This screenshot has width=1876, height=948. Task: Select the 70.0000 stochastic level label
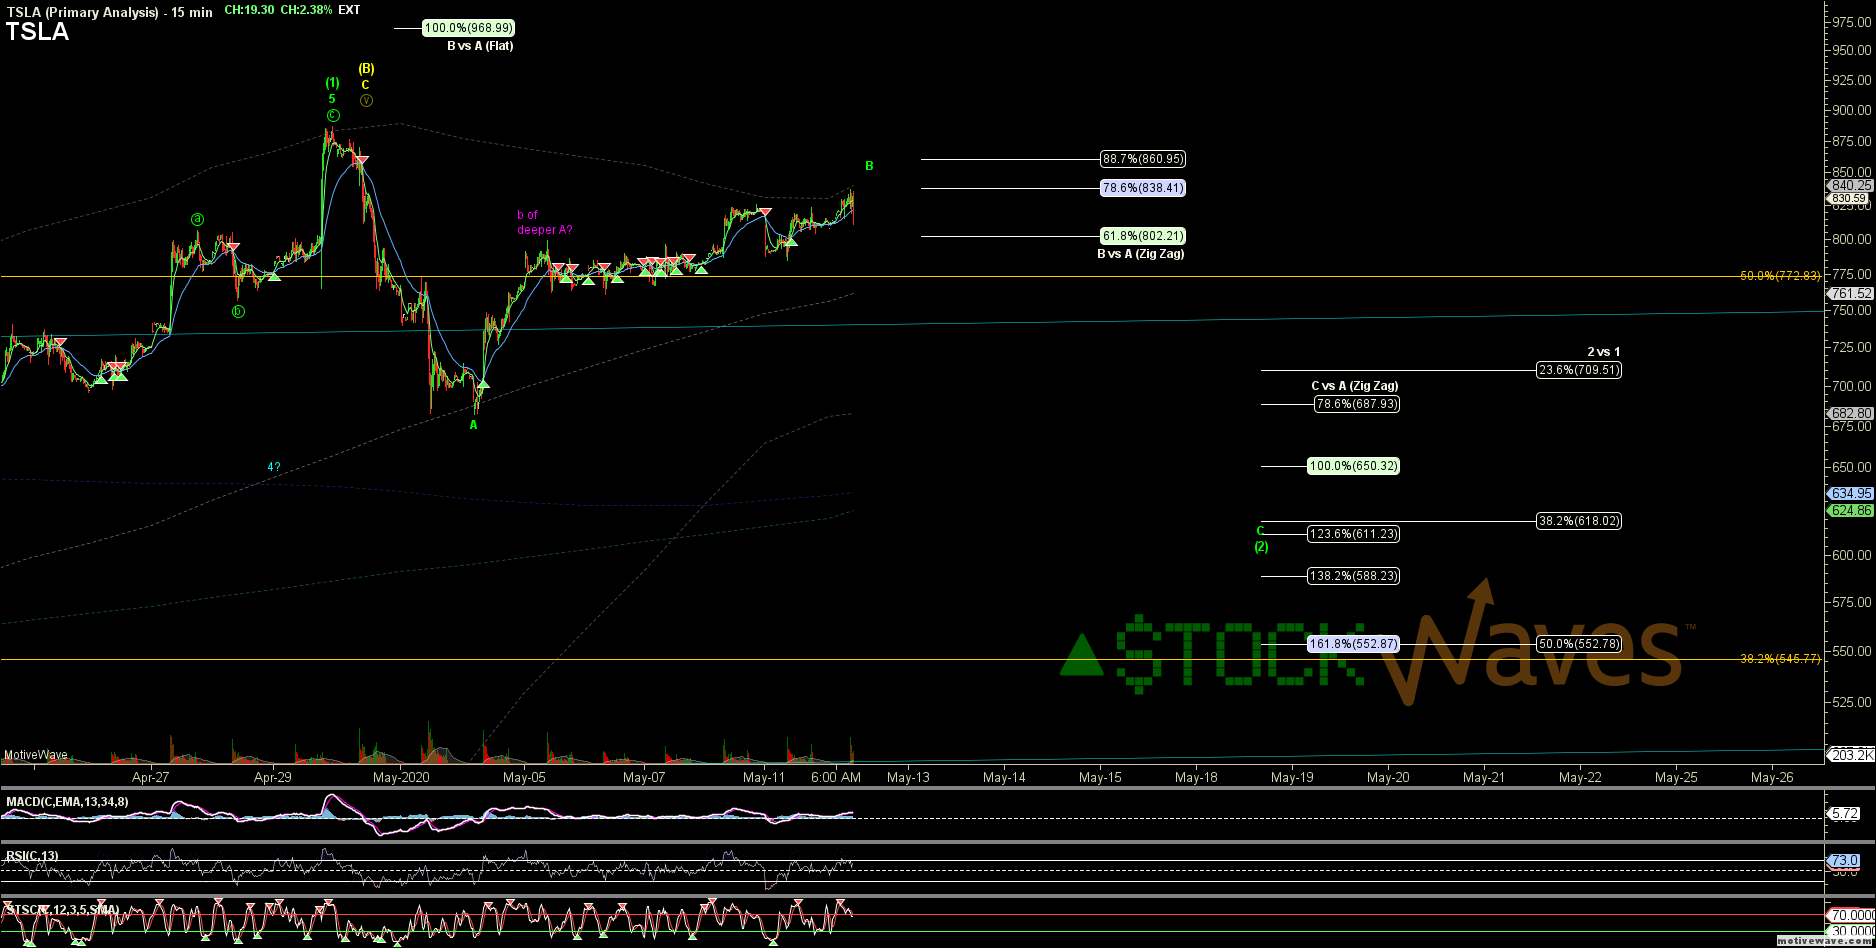(1851, 915)
